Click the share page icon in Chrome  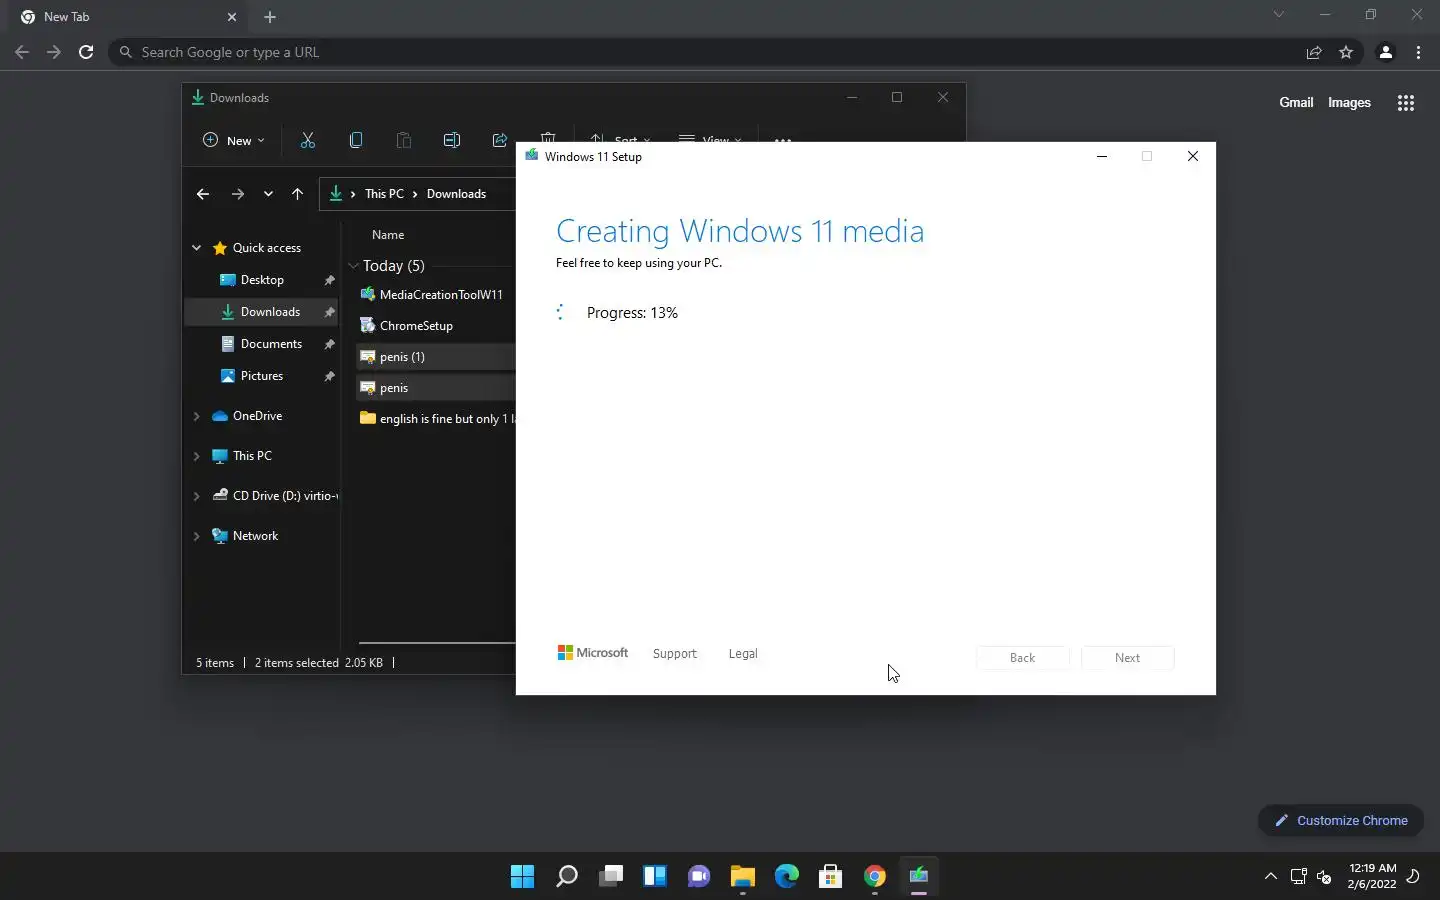[x=1314, y=52]
